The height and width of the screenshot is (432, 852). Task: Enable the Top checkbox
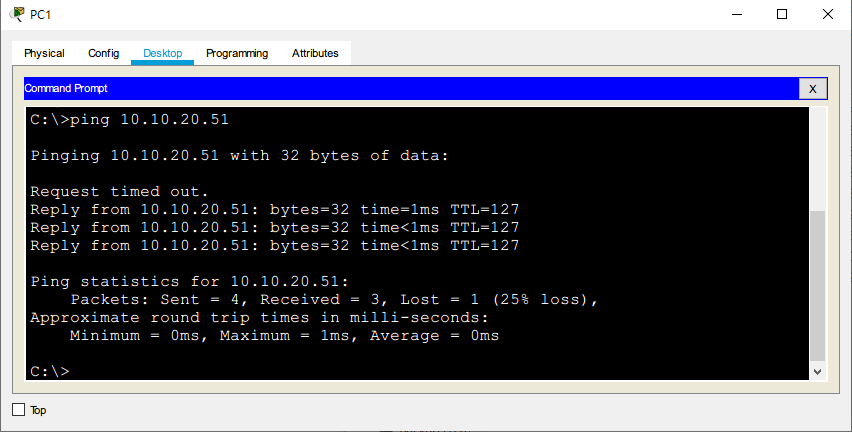(18, 410)
